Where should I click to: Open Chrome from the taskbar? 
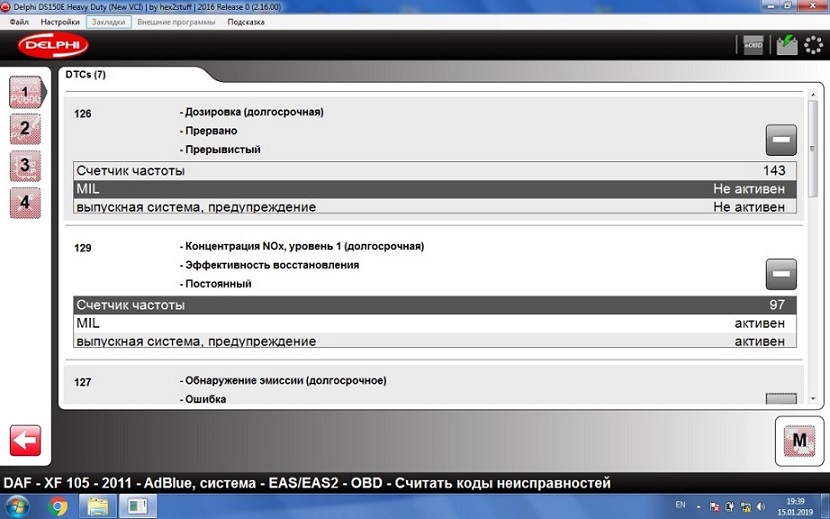pyautogui.click(x=58, y=507)
